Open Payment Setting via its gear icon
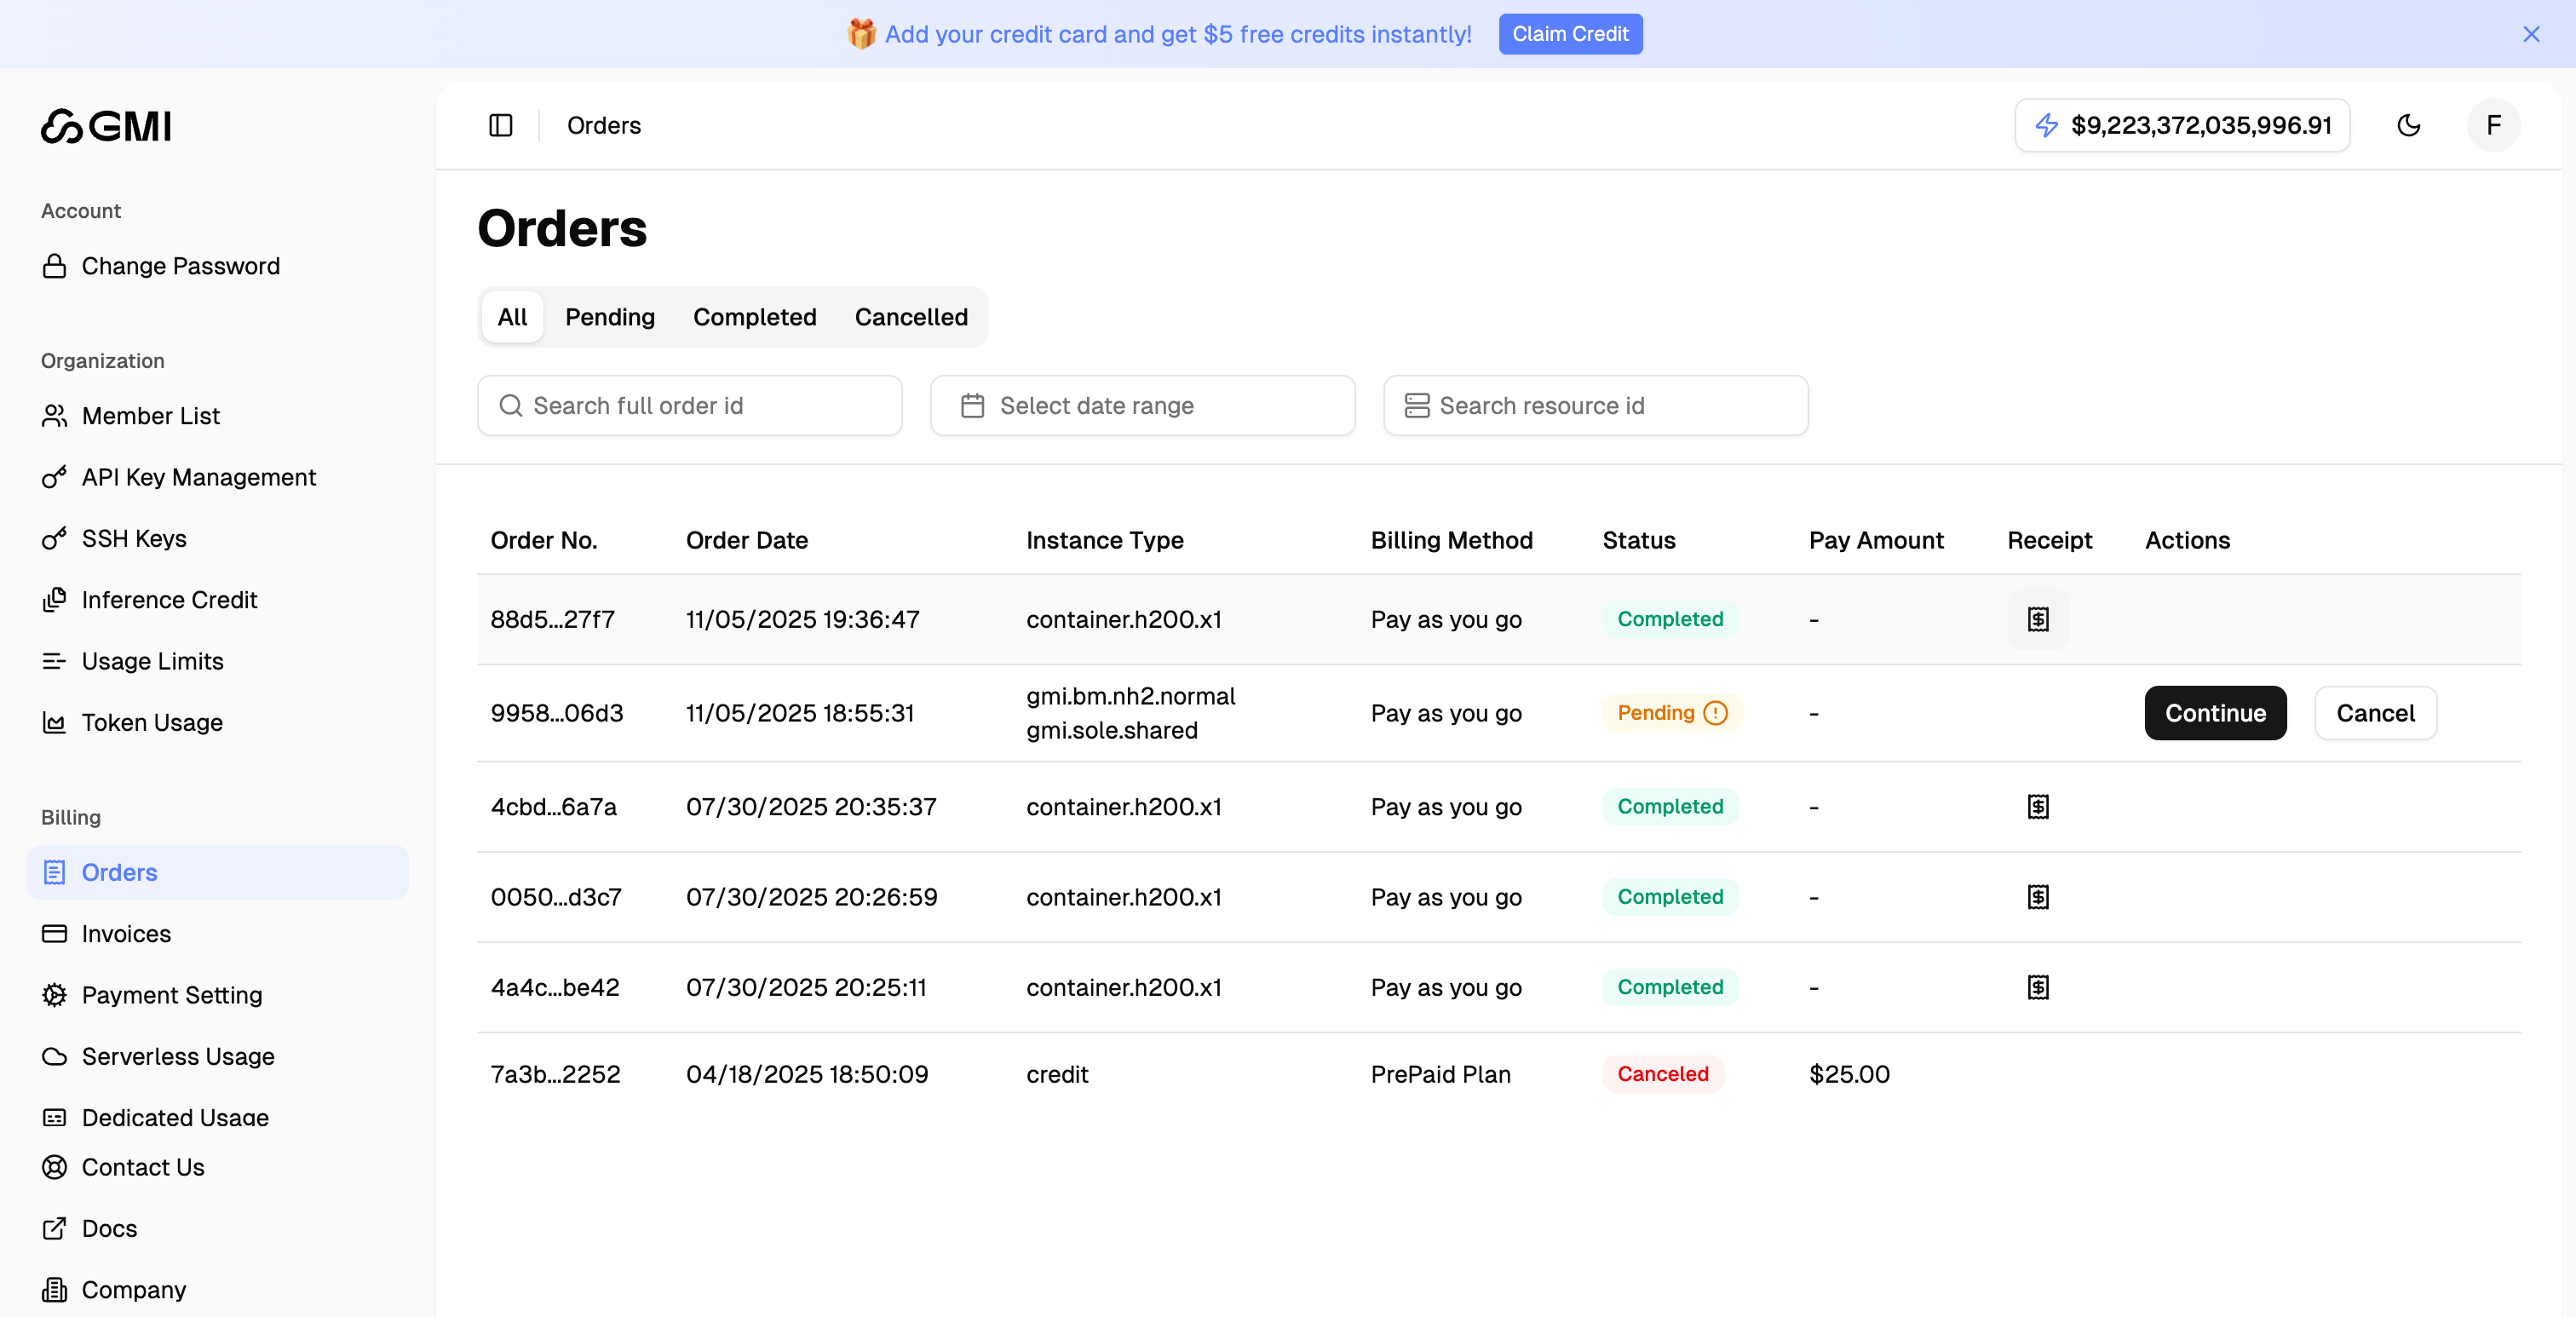The image size is (2576, 1317). click(55, 995)
